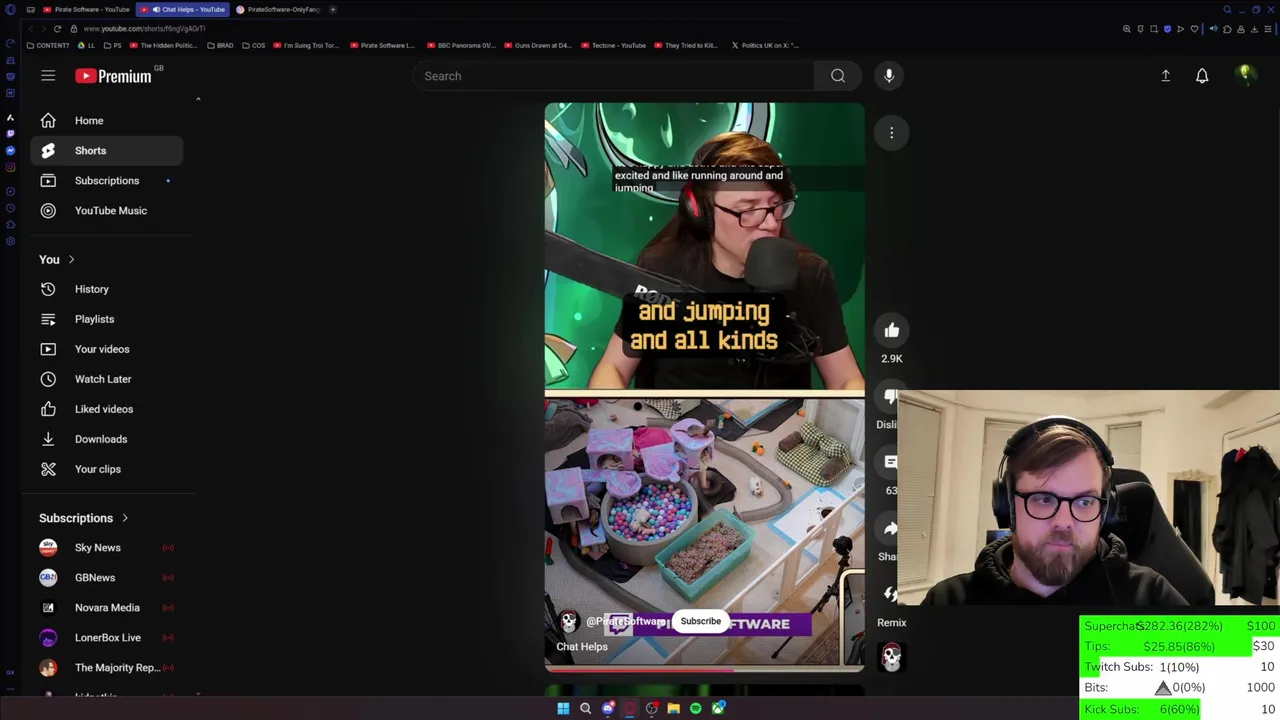Expand the Subscriptions section header
The width and height of the screenshot is (1280, 720).
84,518
